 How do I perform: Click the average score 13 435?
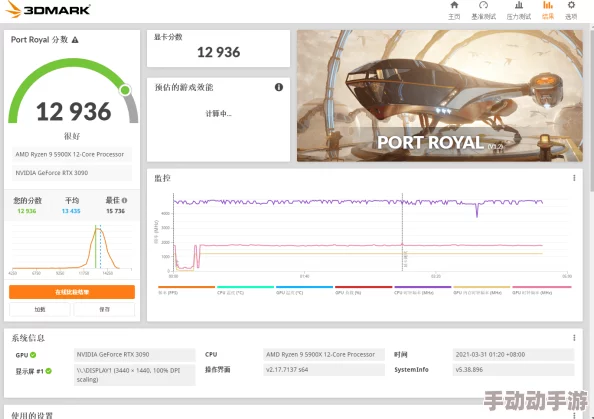click(71, 211)
